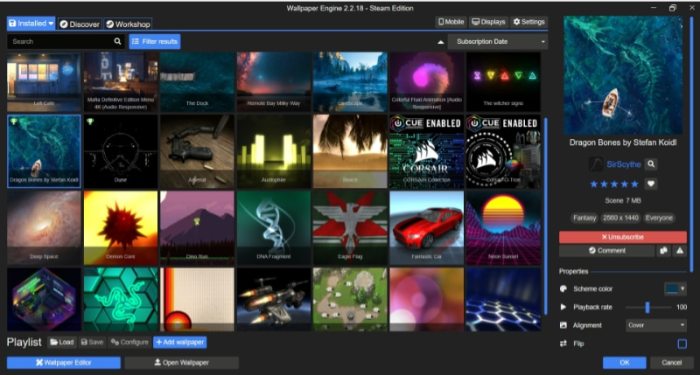Click the Playback rate slider handle
Image resolution: width=700 pixels, height=375 pixels.
point(647,307)
